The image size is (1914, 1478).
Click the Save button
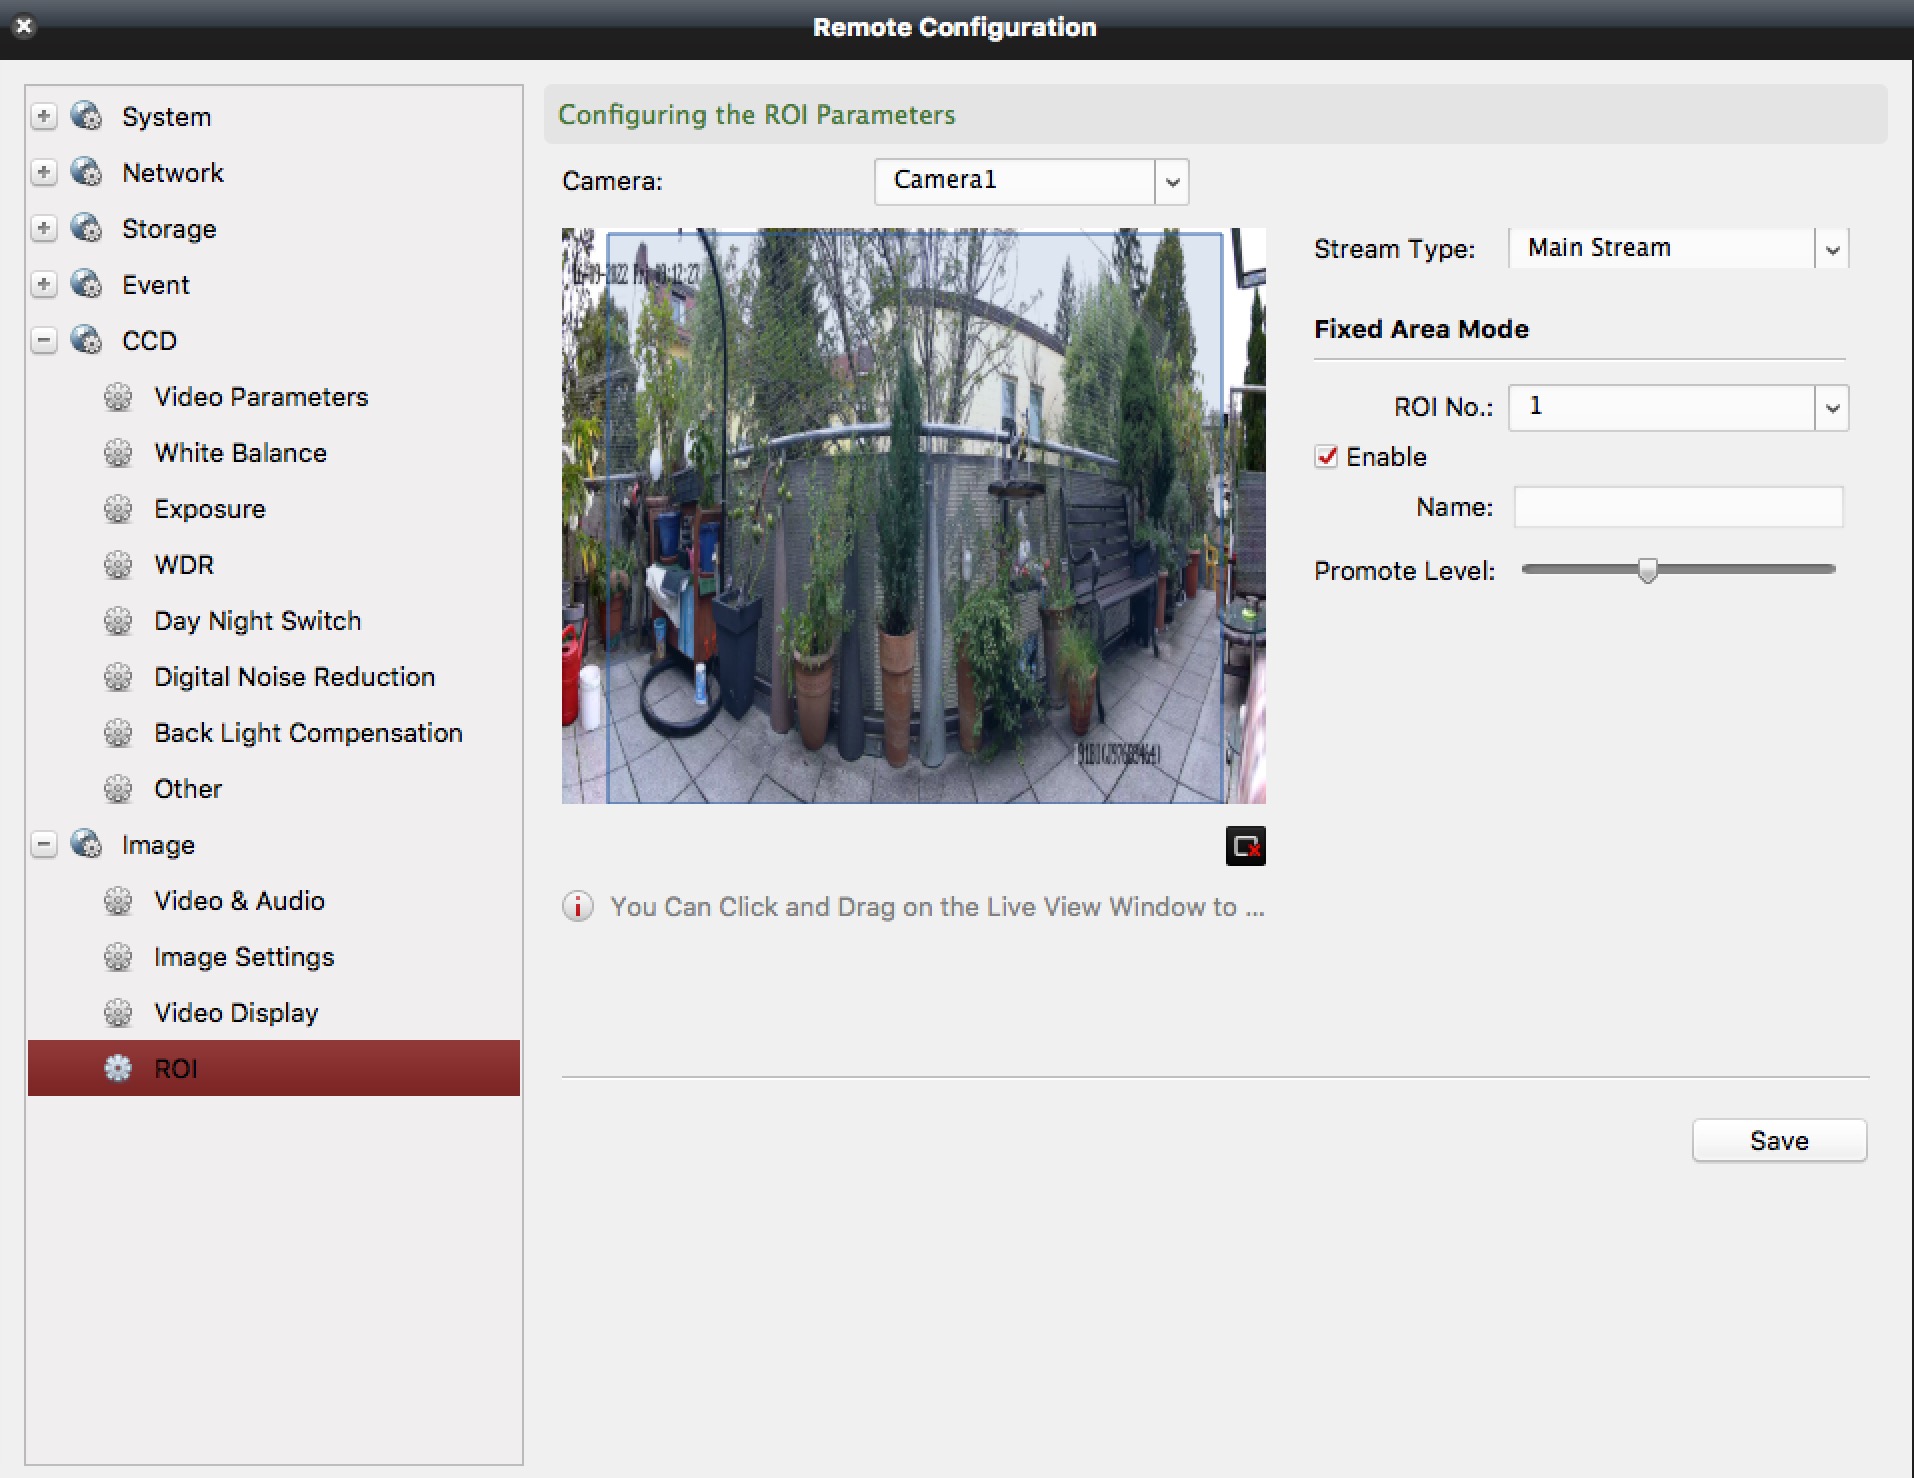[x=1778, y=1141]
